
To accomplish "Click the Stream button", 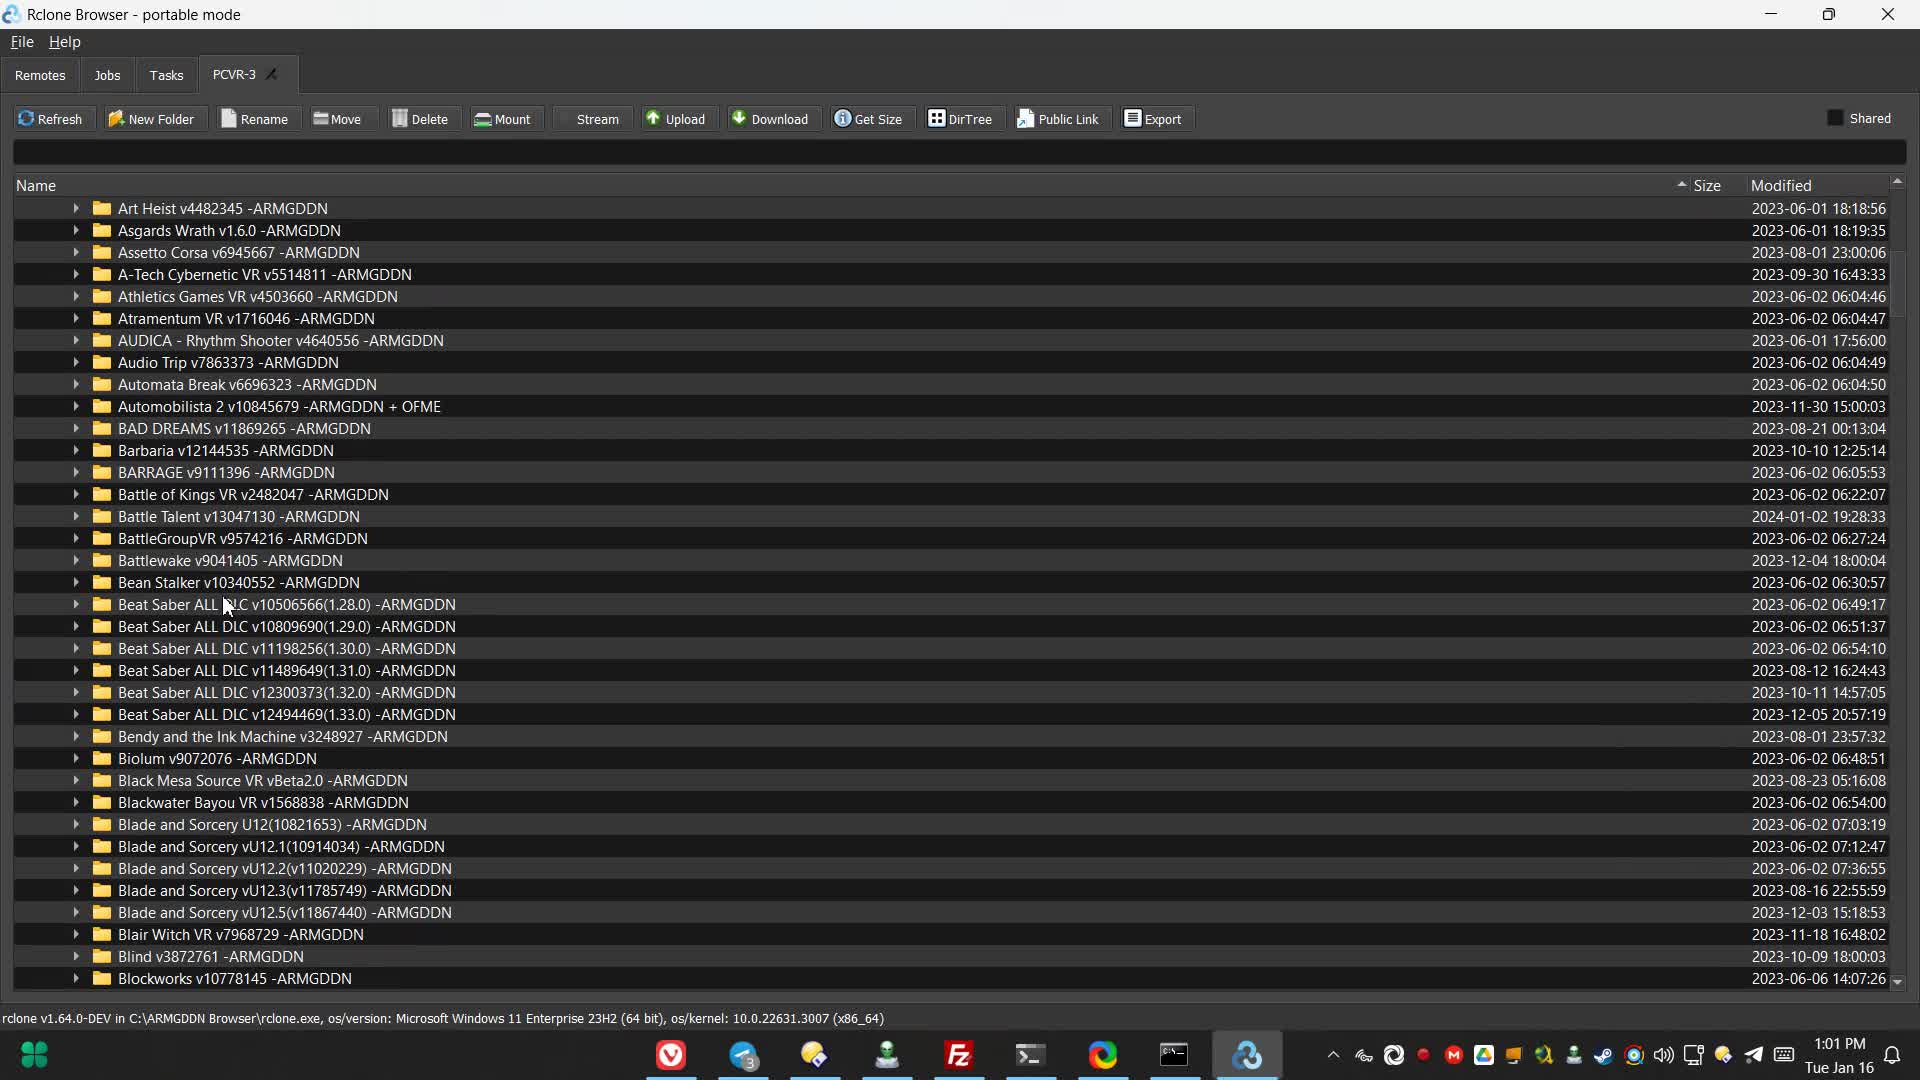I will tap(592, 119).
